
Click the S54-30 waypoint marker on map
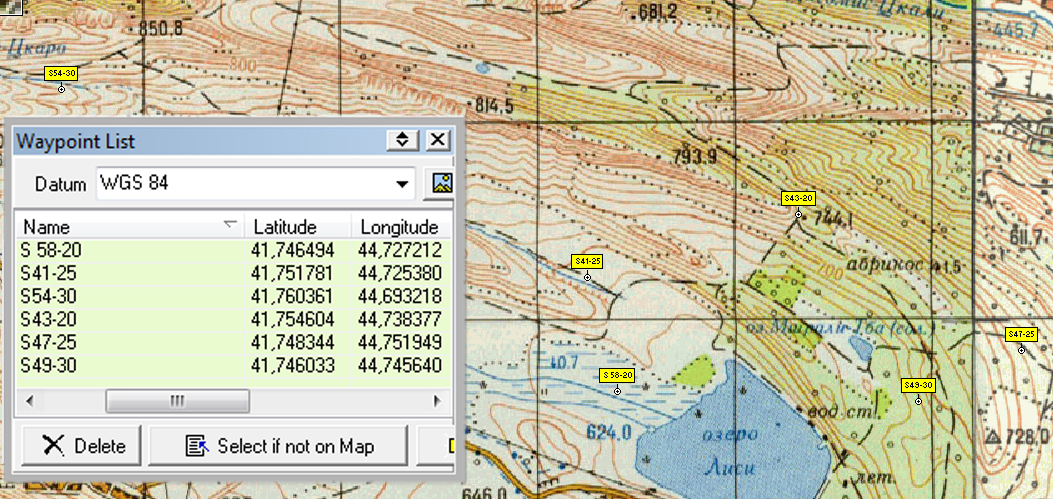click(x=62, y=89)
